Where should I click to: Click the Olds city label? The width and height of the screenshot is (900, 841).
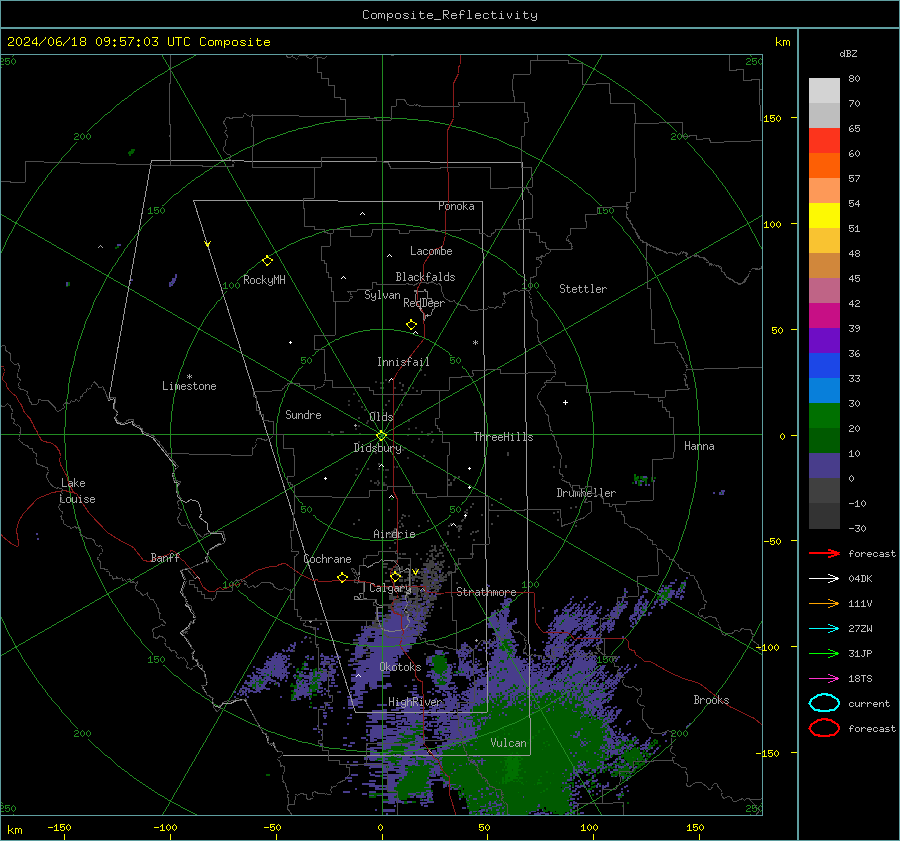click(381, 417)
